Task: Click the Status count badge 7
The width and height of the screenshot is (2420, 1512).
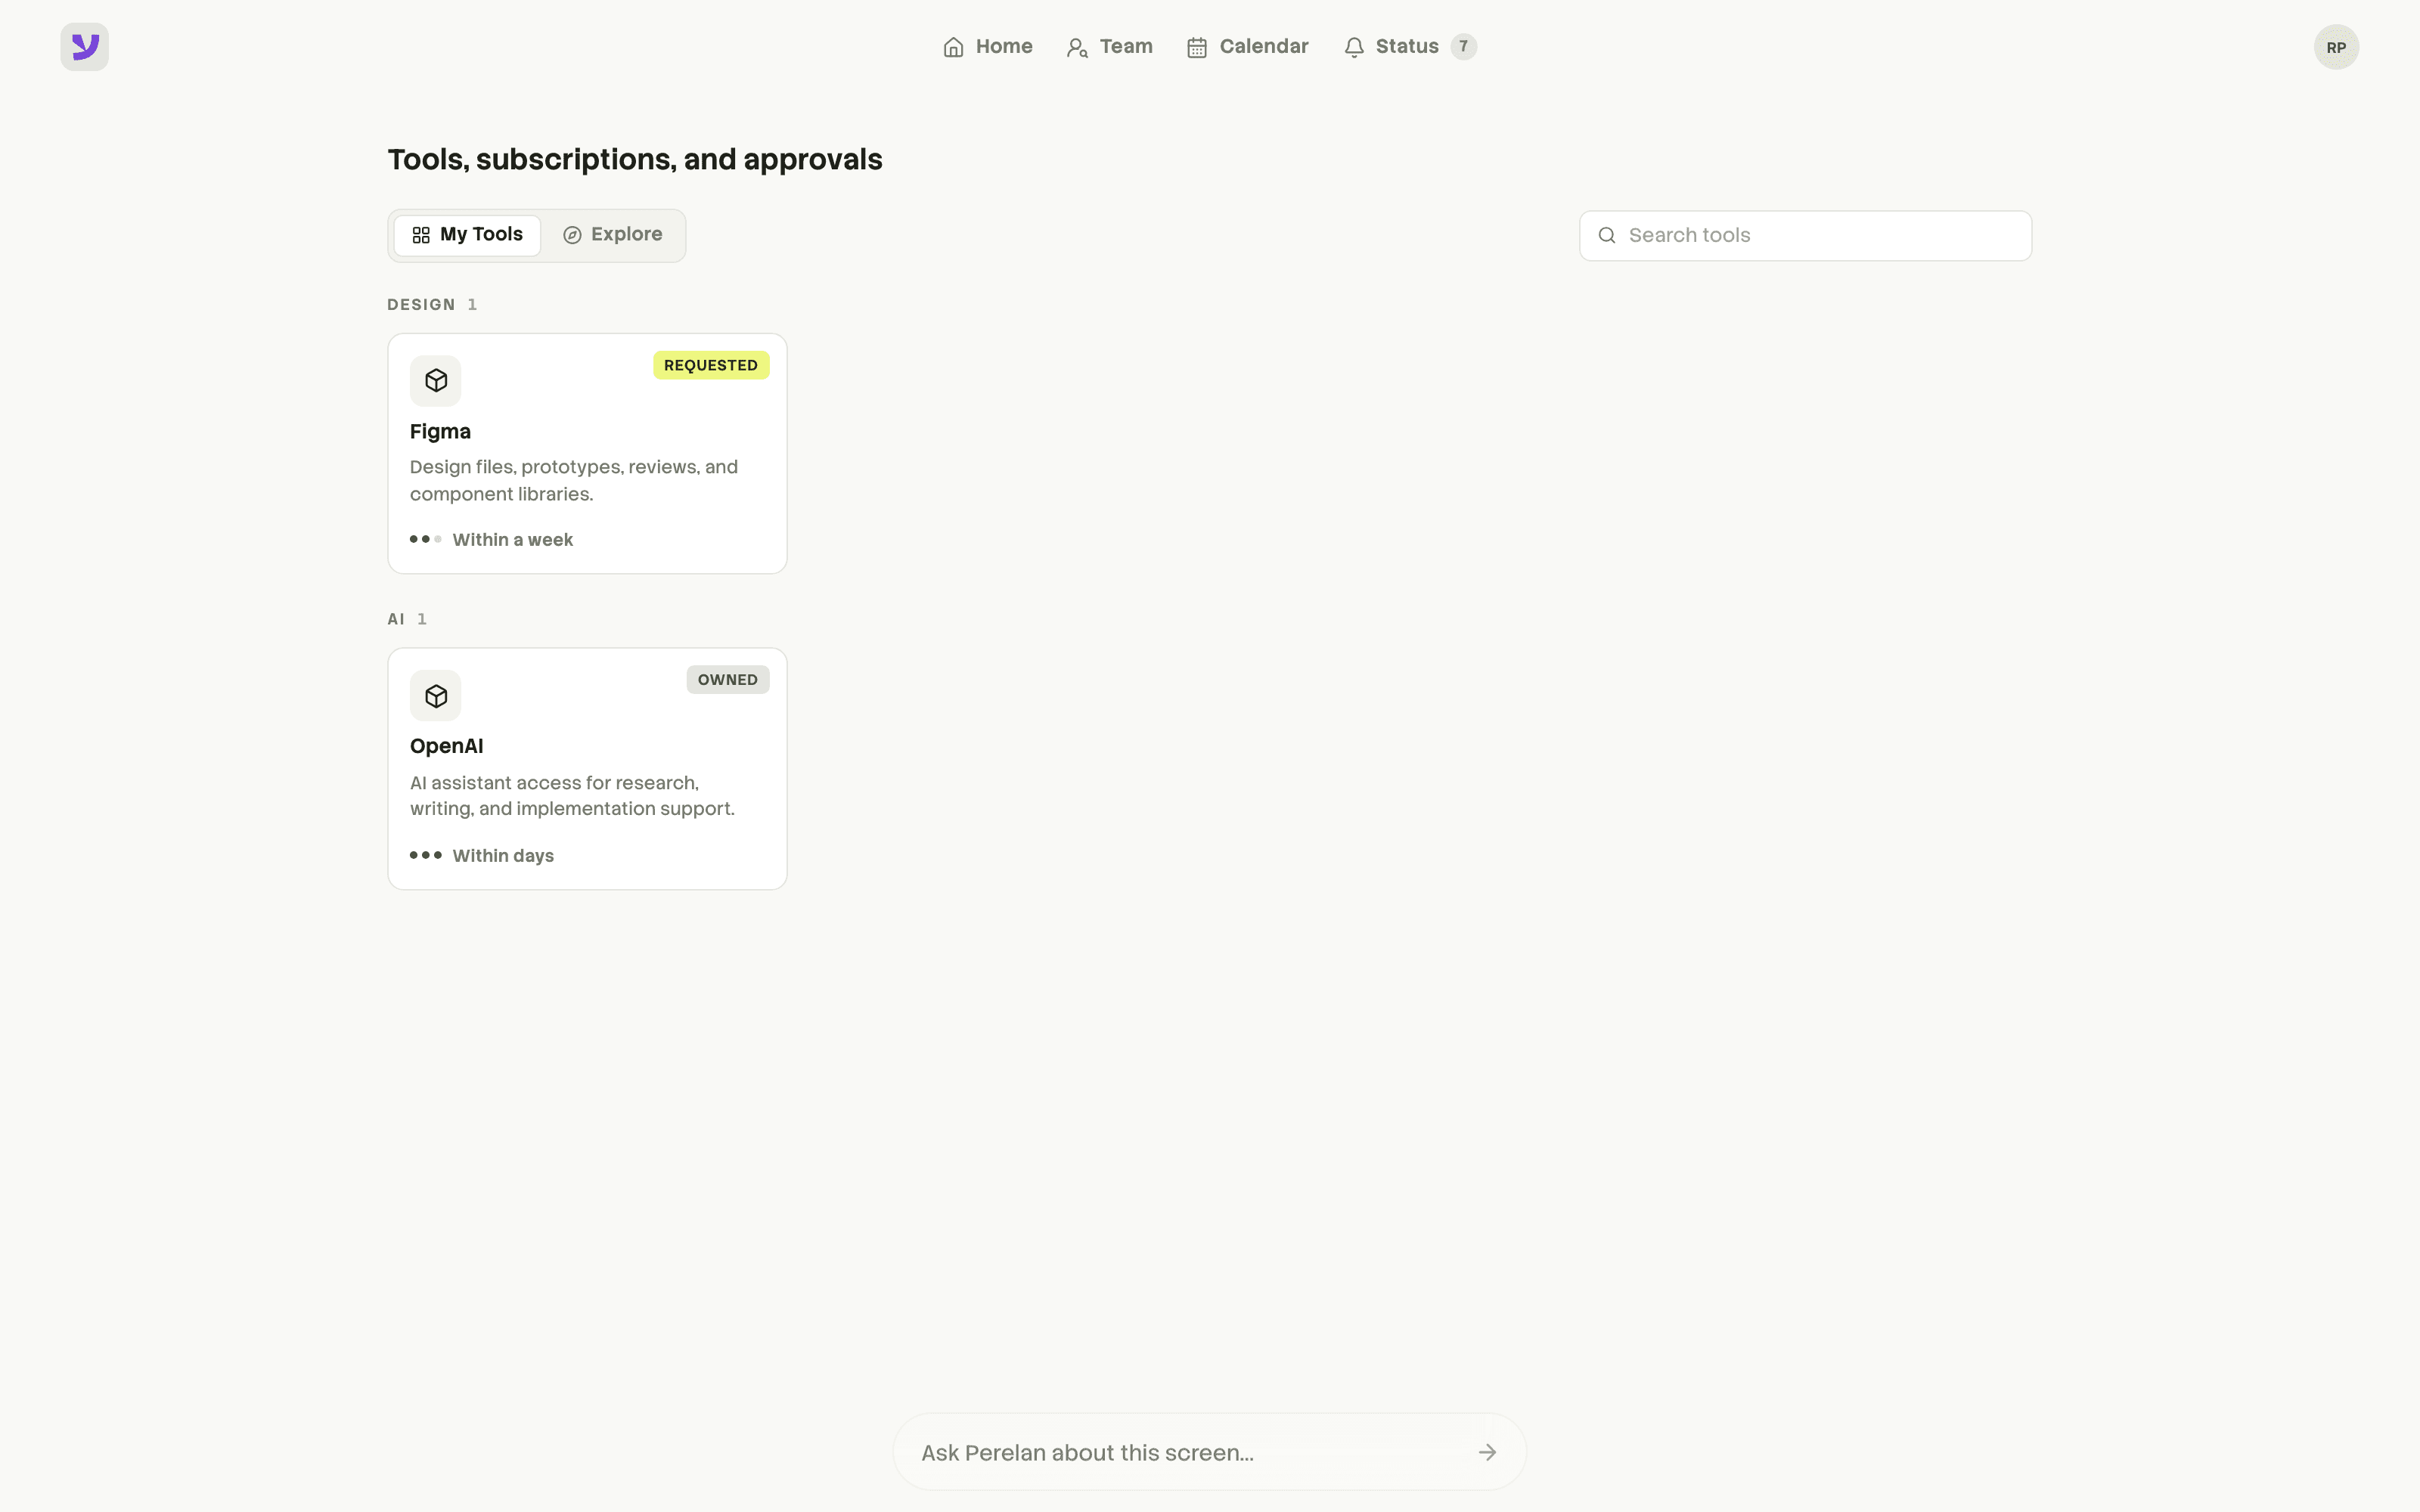Action: [1463, 47]
